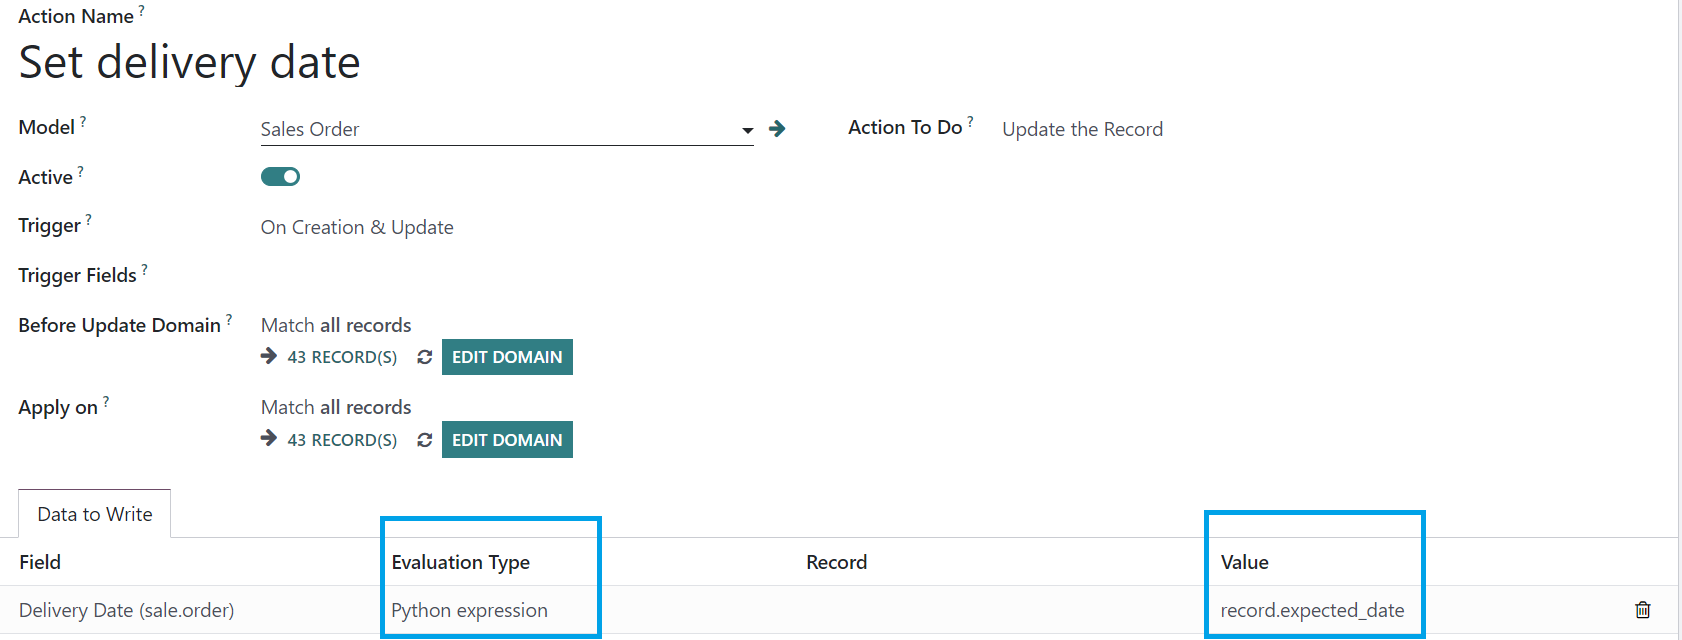1682x640 pixels.
Task: Show the help tooltip for Before Update Domain
Action: [x=229, y=319]
